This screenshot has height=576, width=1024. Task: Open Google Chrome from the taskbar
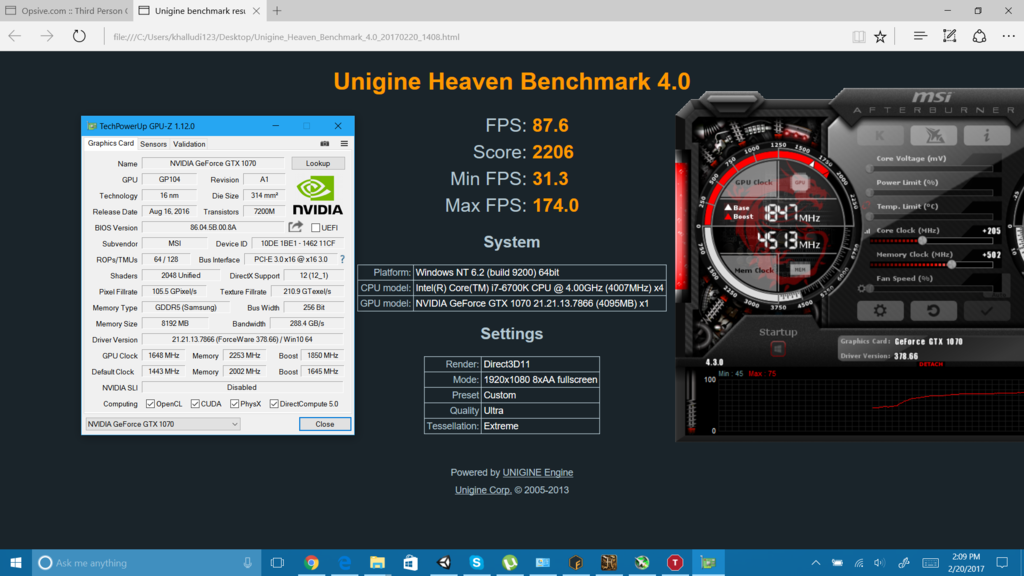point(312,562)
